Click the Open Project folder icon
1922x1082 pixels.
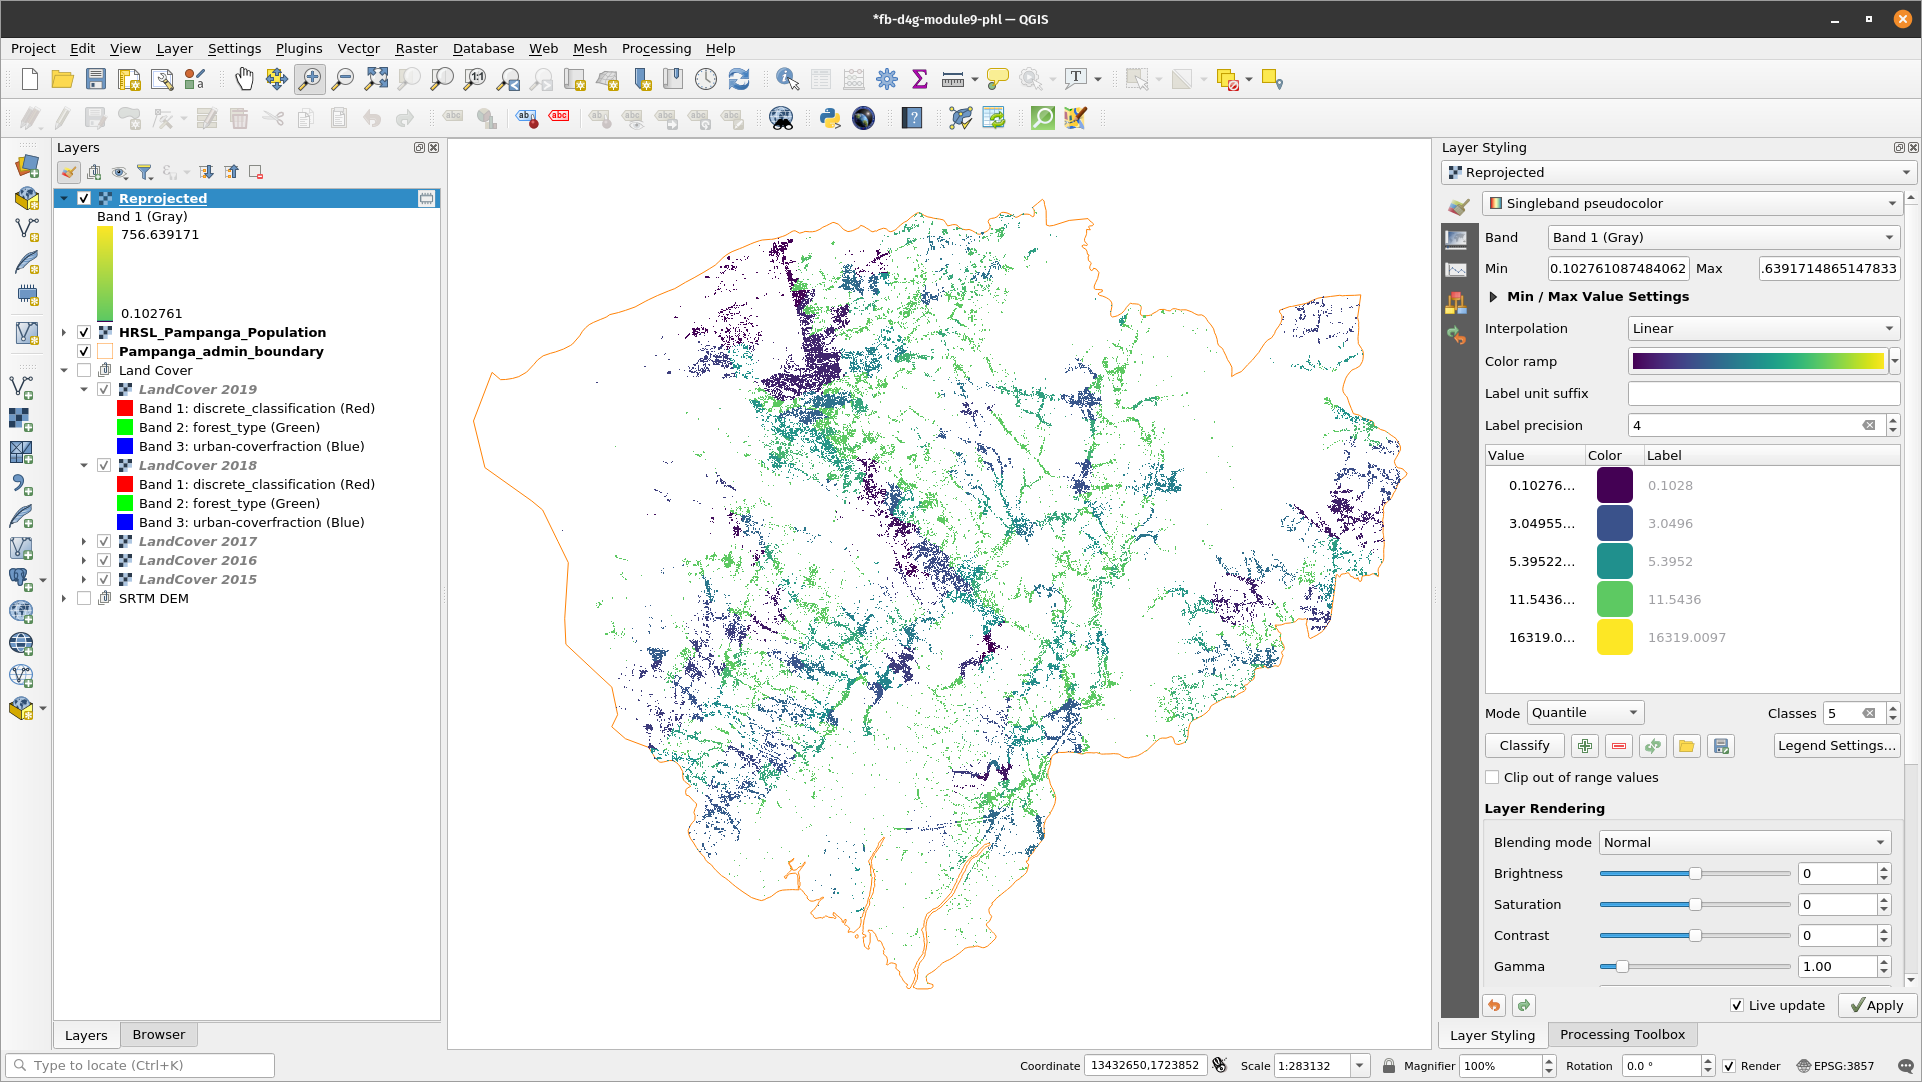(x=62, y=80)
